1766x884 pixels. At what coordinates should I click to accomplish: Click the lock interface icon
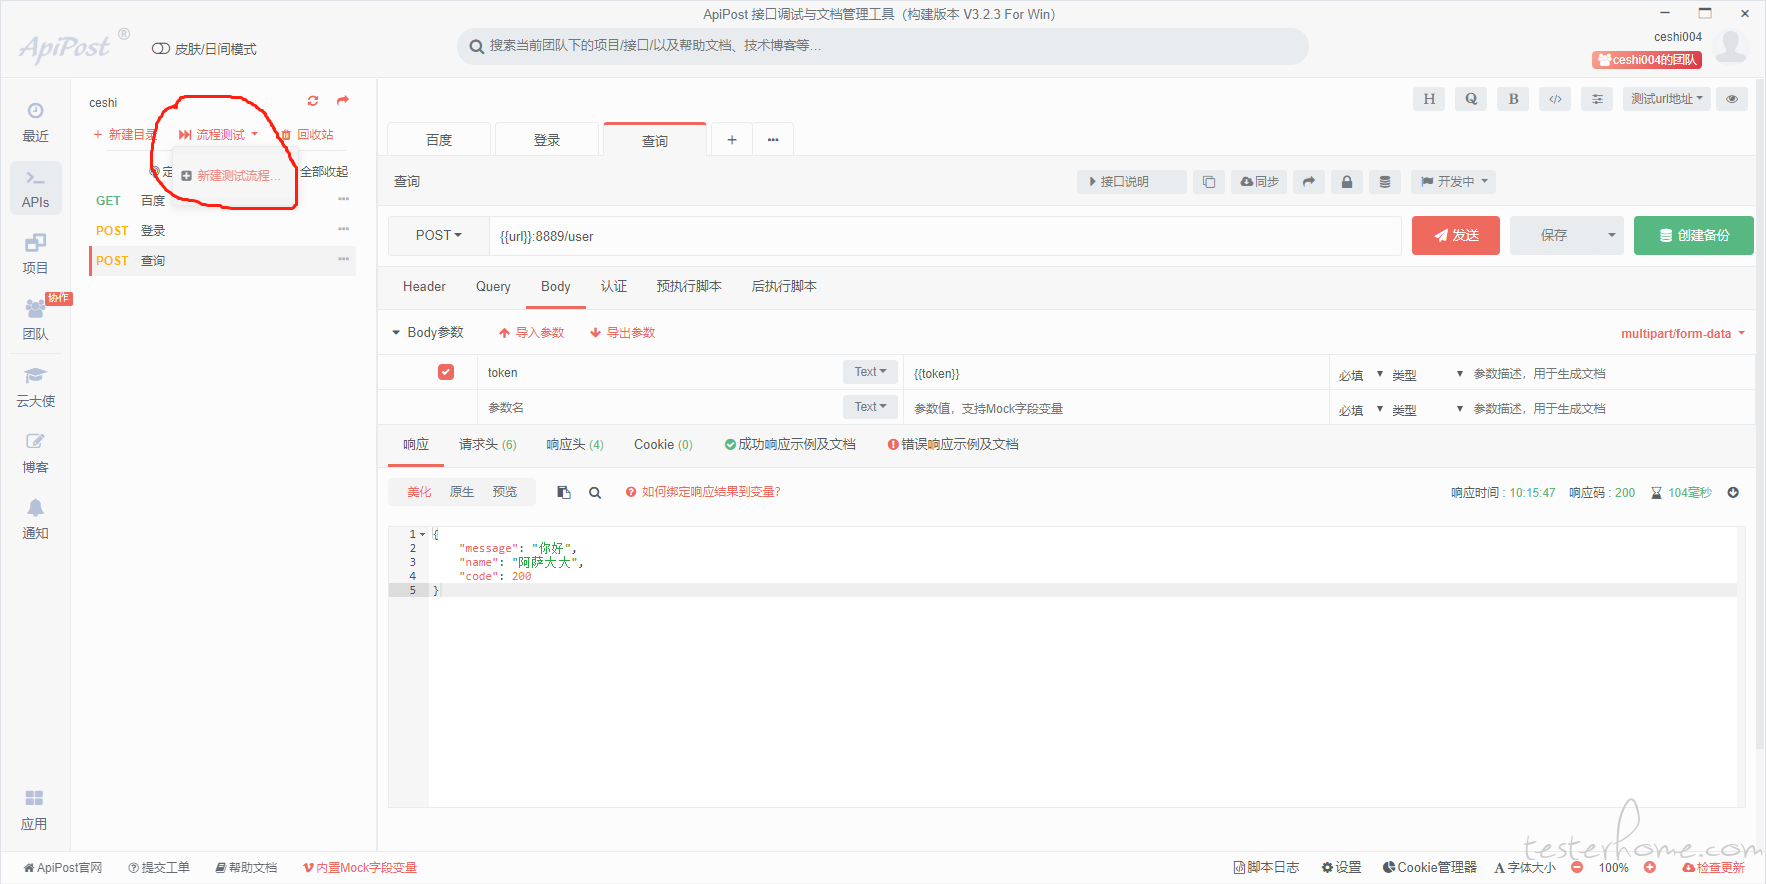pyautogui.click(x=1347, y=182)
